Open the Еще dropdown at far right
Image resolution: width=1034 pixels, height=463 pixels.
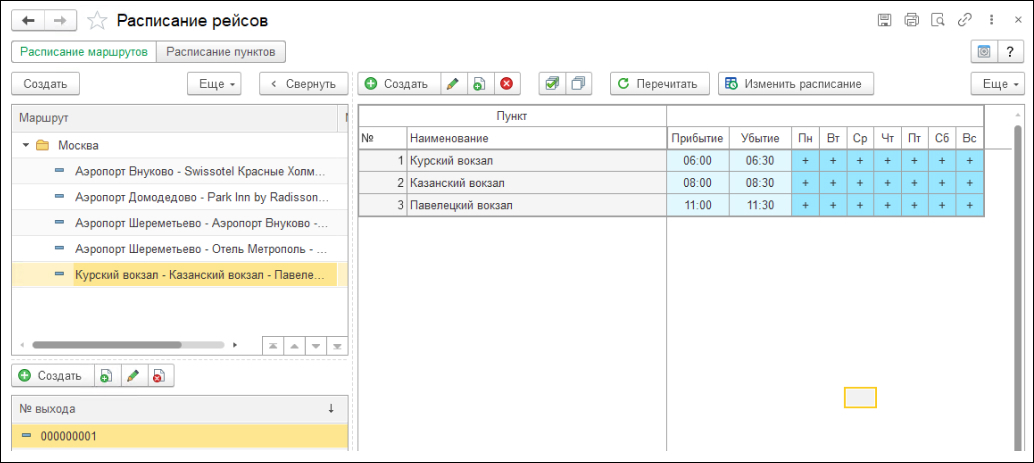pos(997,84)
